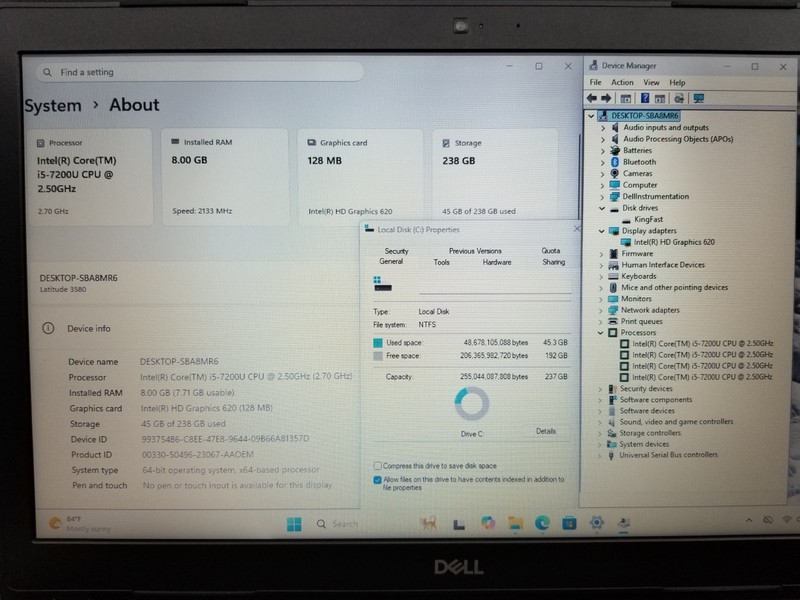Click the Product ID value 00330-50496-23067-AAOEM
The width and height of the screenshot is (800, 600).
coord(197,455)
